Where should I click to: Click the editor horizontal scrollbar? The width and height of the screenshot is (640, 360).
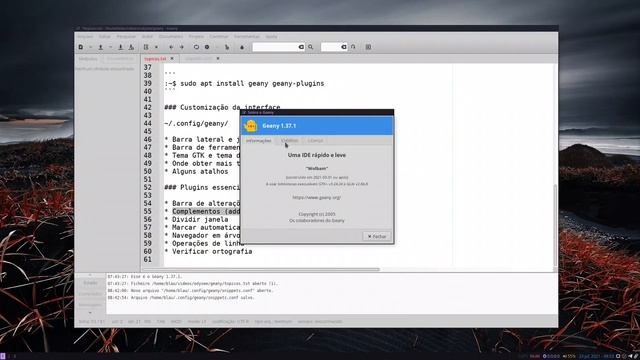tap(261, 269)
